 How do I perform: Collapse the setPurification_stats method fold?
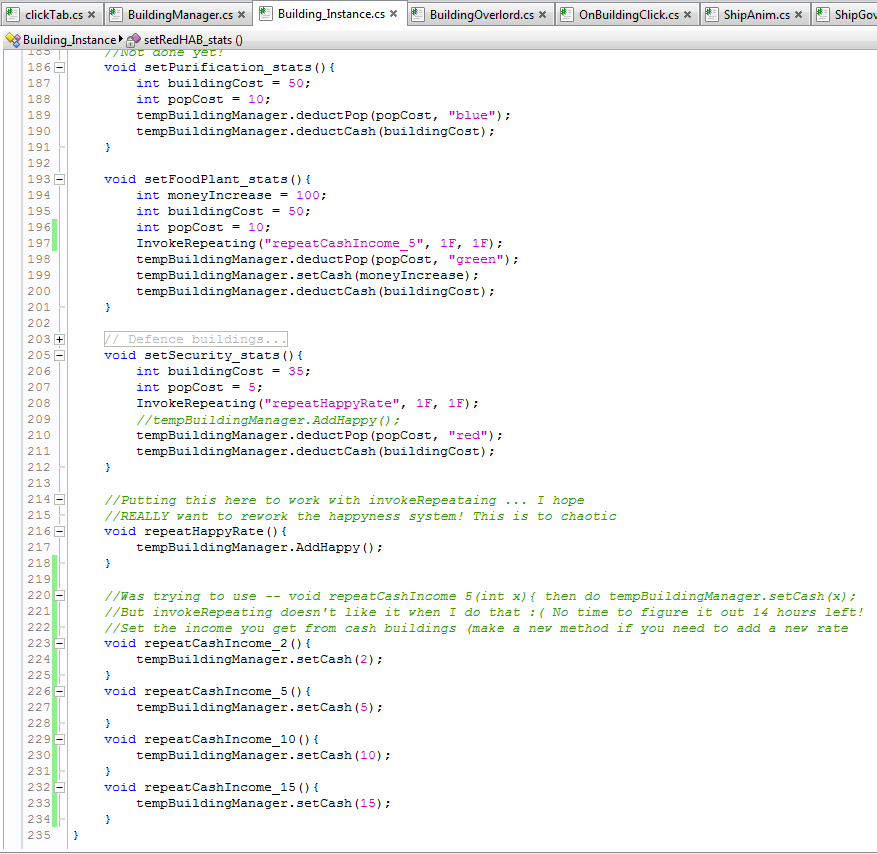pyautogui.click(x=59, y=68)
